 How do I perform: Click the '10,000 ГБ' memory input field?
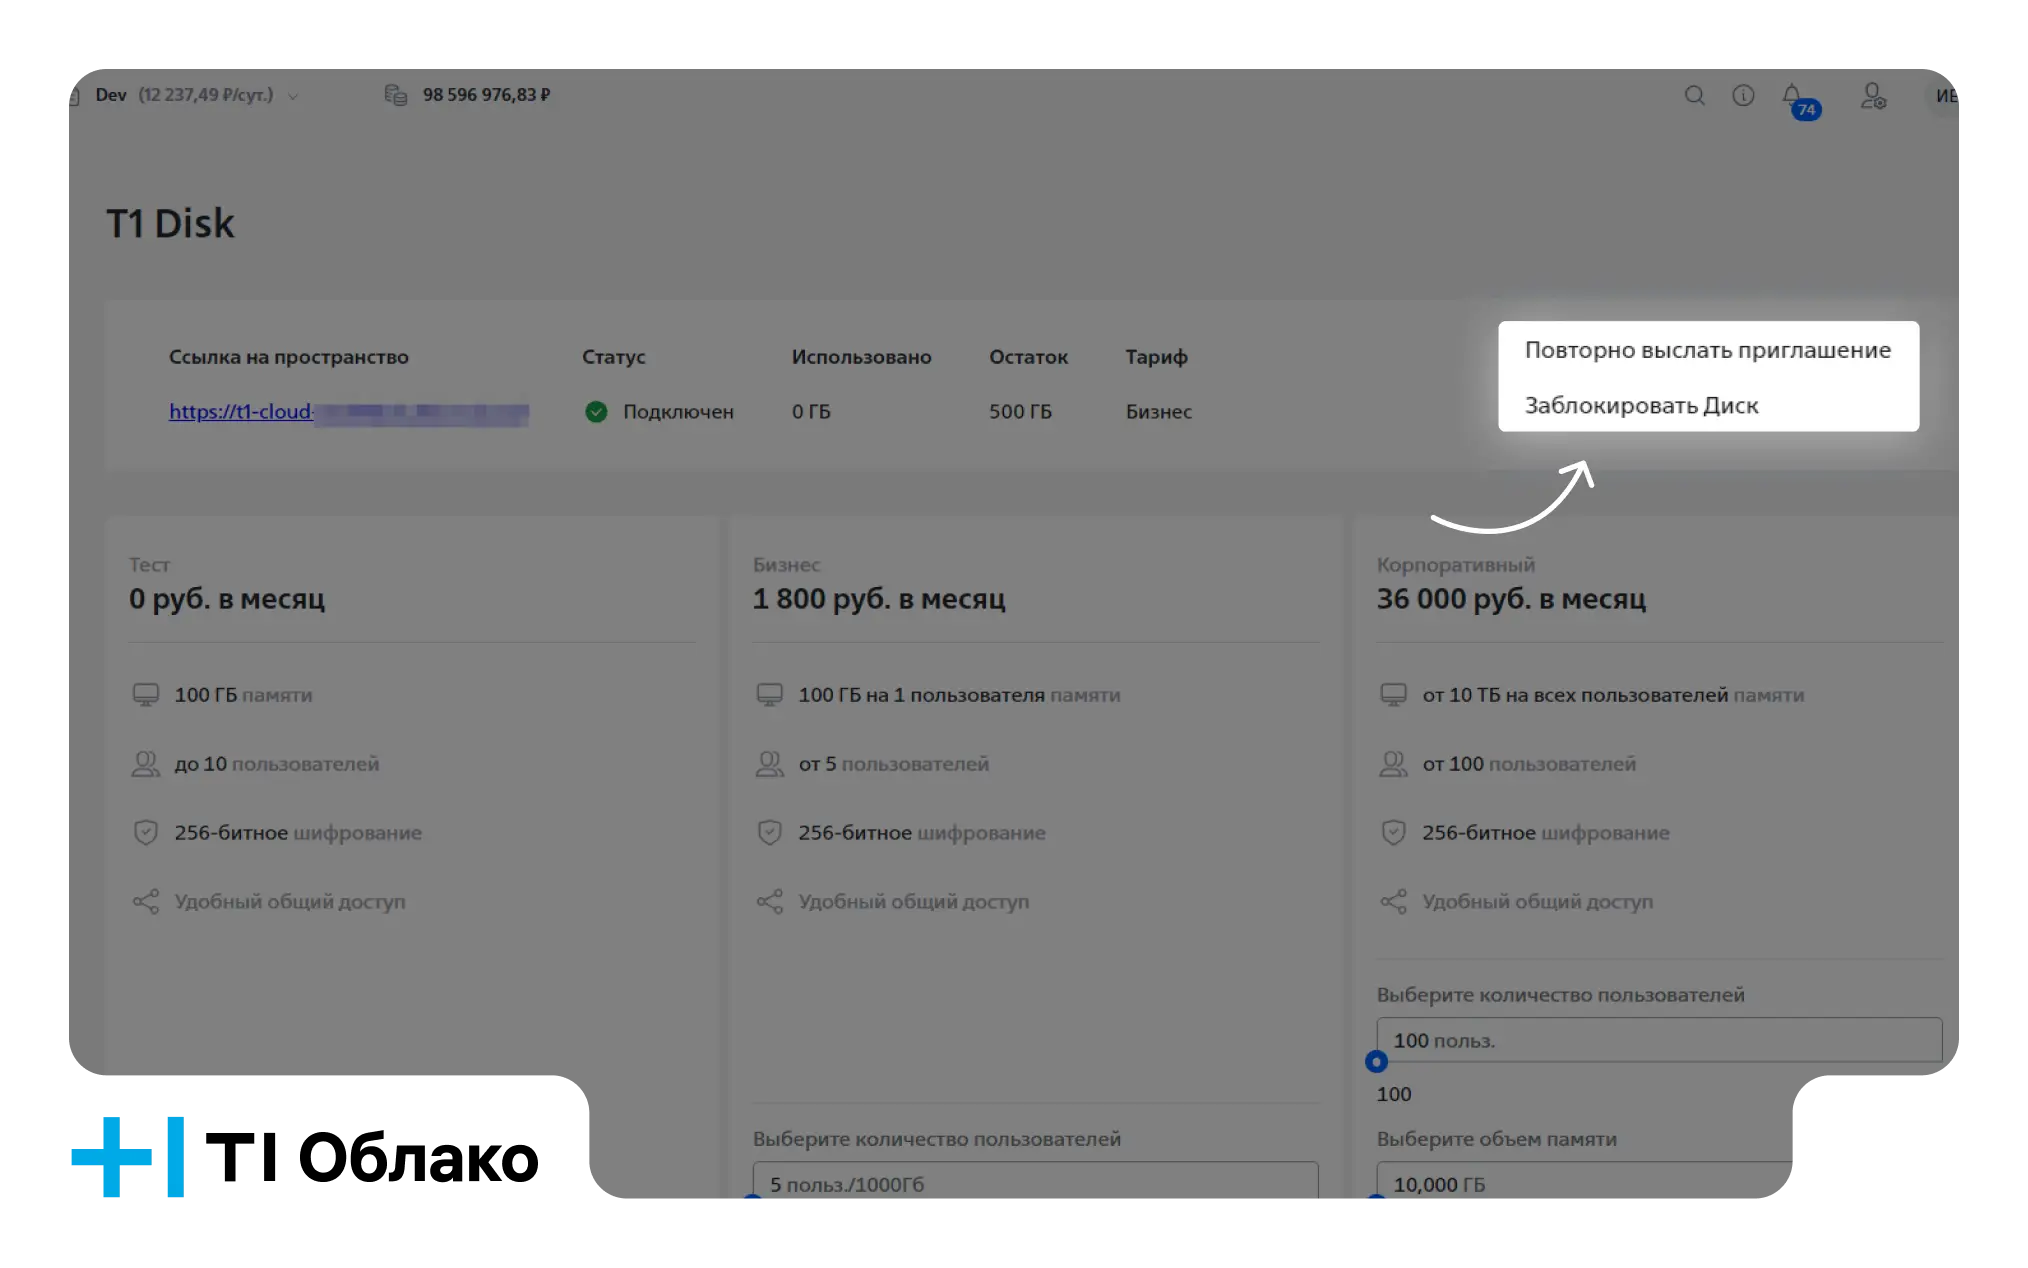1584,1180
